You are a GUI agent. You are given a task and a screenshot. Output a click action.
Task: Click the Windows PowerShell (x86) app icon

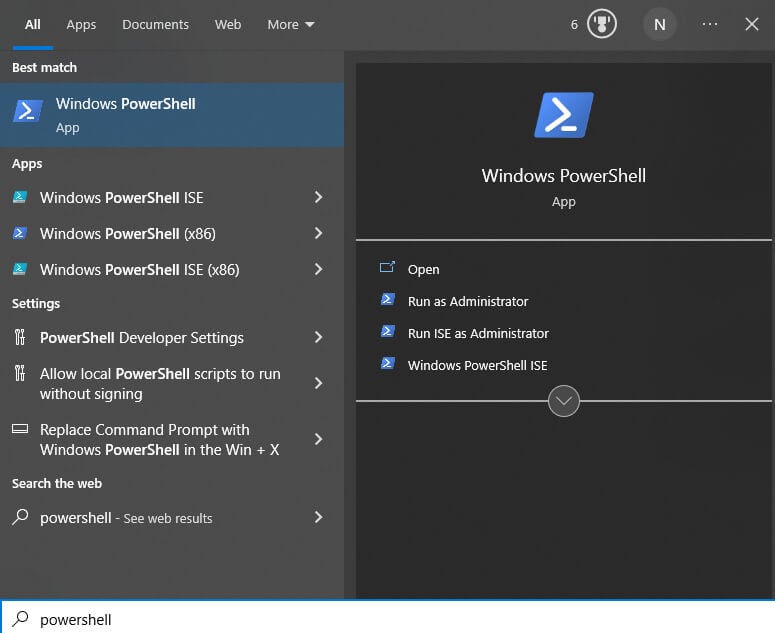point(20,234)
